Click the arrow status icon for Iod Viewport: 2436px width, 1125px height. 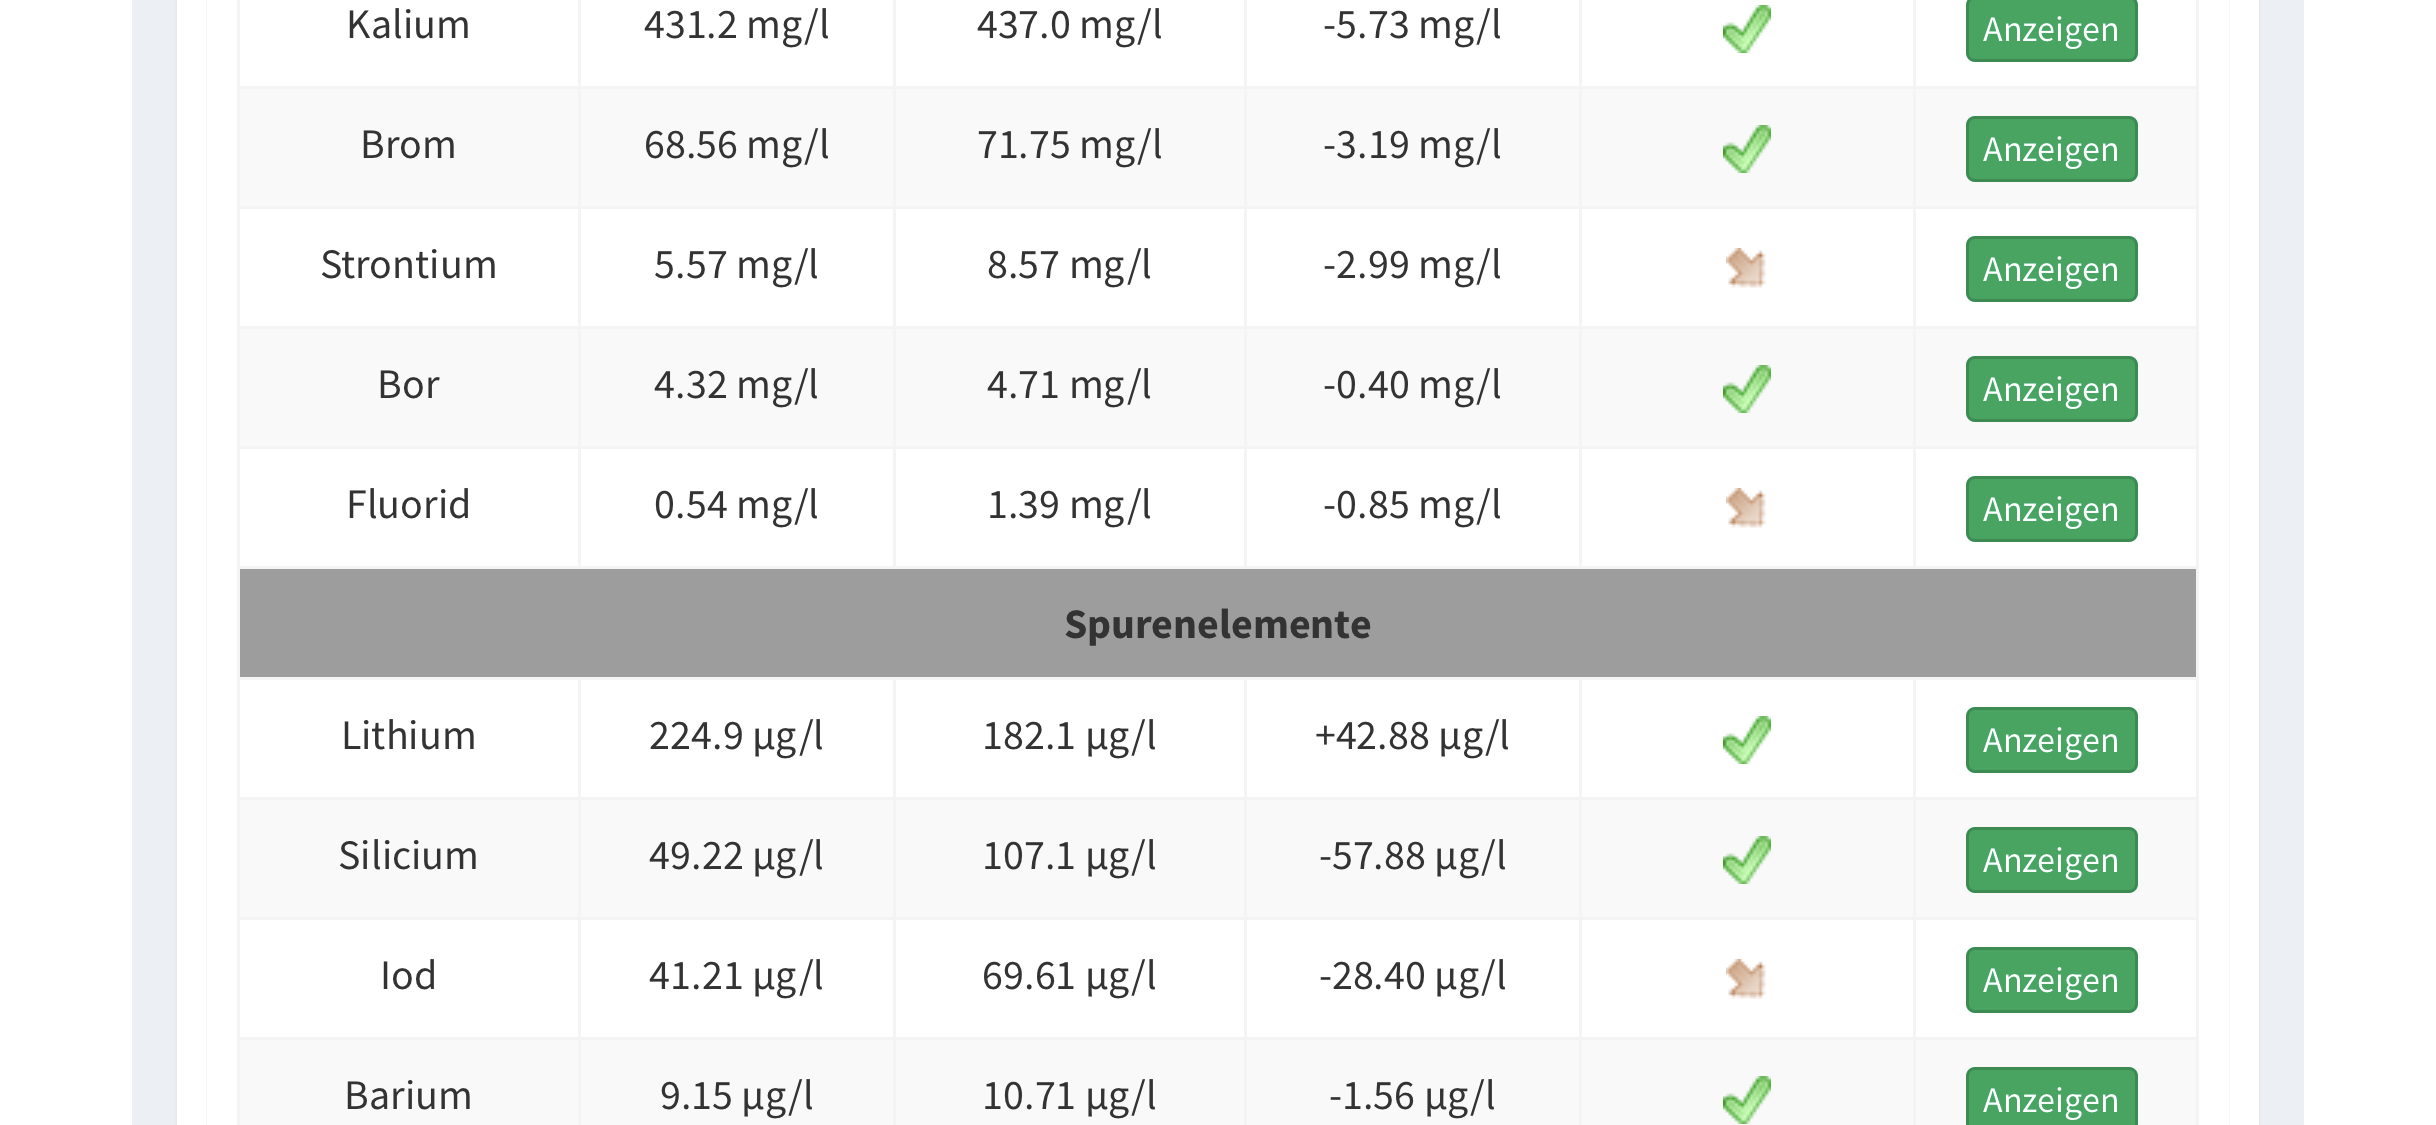click(x=1746, y=979)
